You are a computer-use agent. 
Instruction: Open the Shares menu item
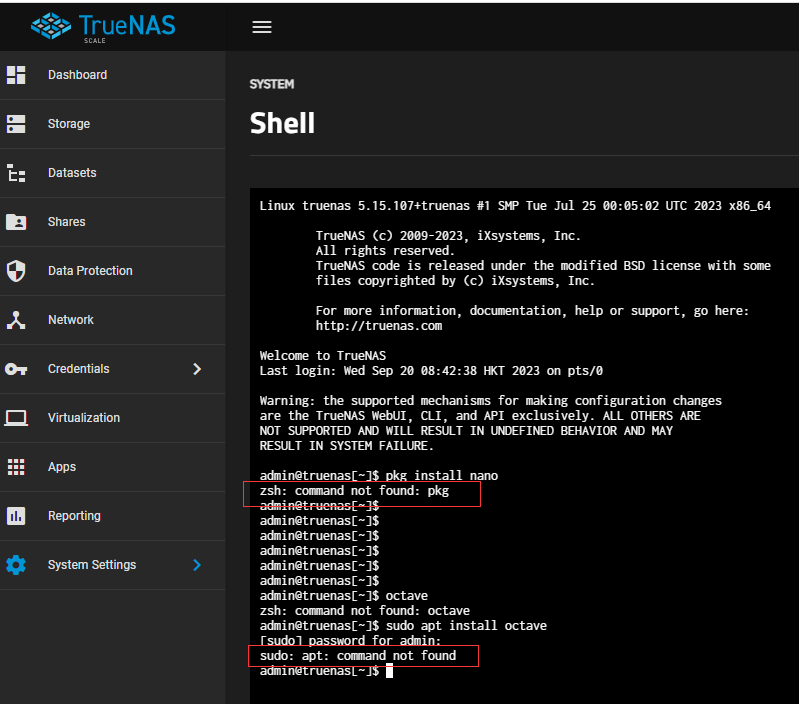click(x=113, y=222)
